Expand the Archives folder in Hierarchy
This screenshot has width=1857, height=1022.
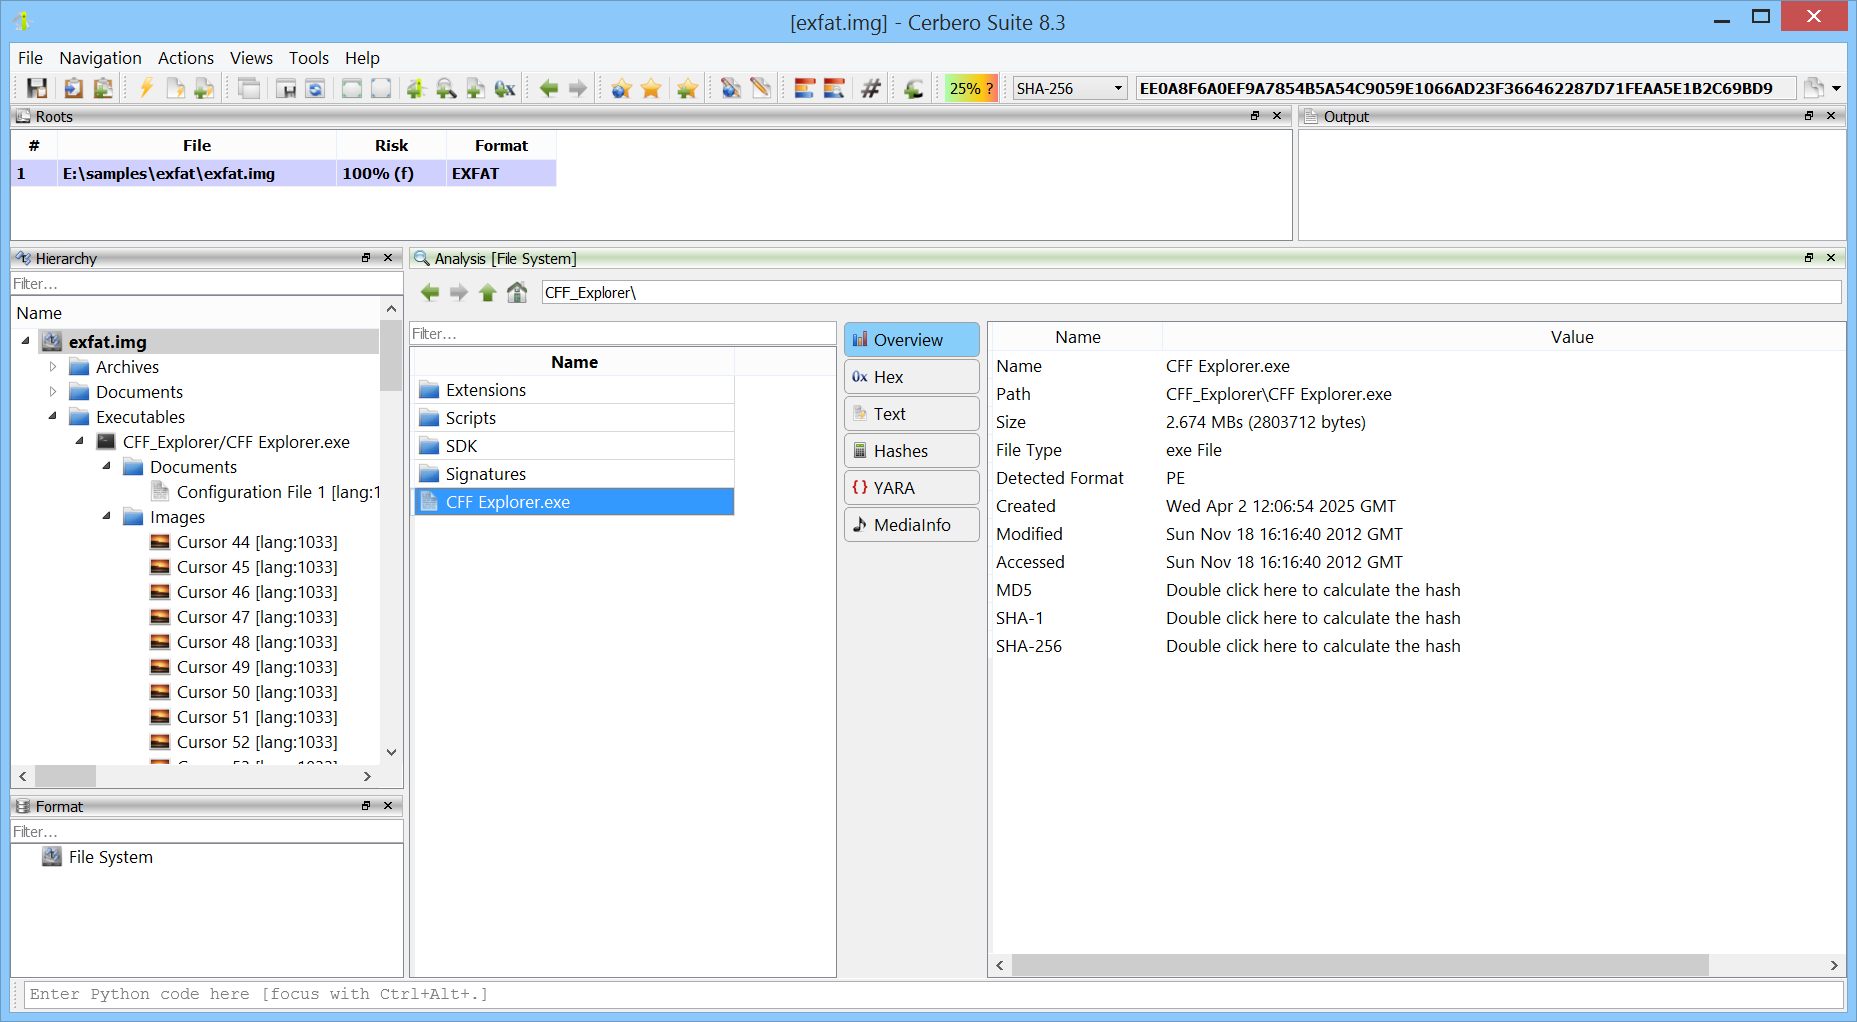point(53,367)
